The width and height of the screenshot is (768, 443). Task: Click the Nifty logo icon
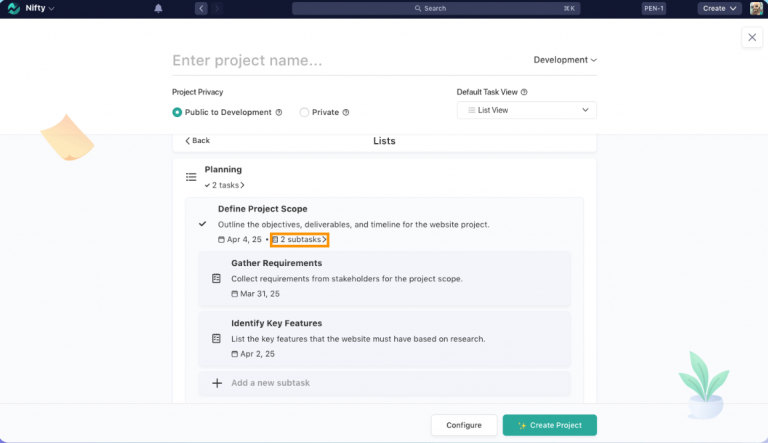coord(14,8)
